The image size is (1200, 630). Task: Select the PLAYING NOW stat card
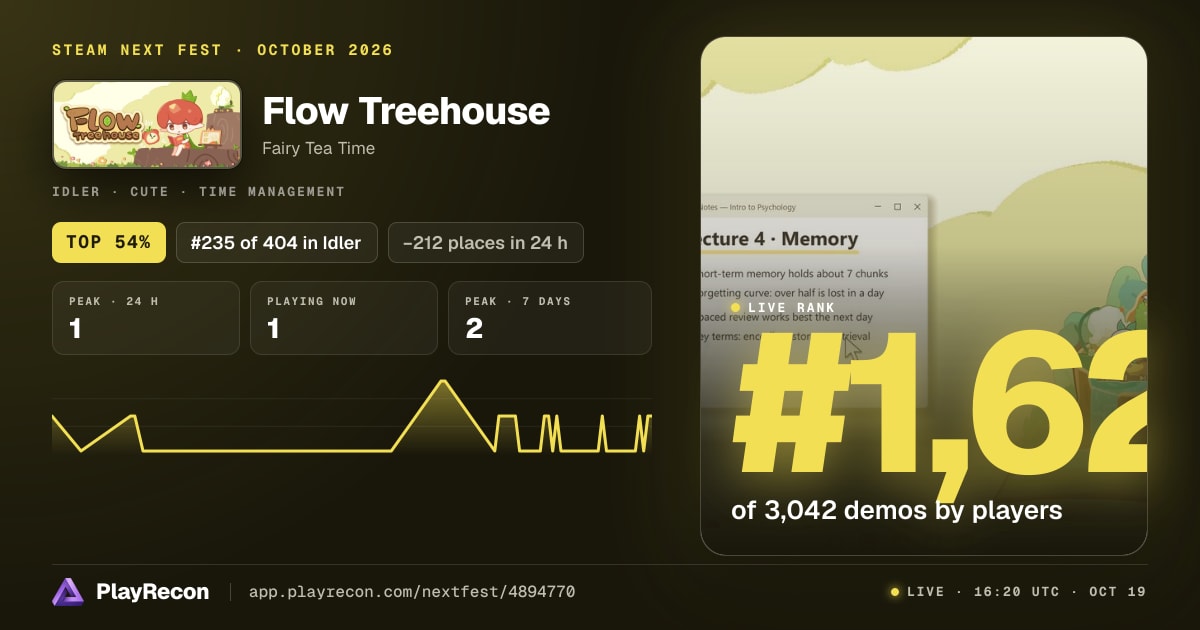coord(344,318)
